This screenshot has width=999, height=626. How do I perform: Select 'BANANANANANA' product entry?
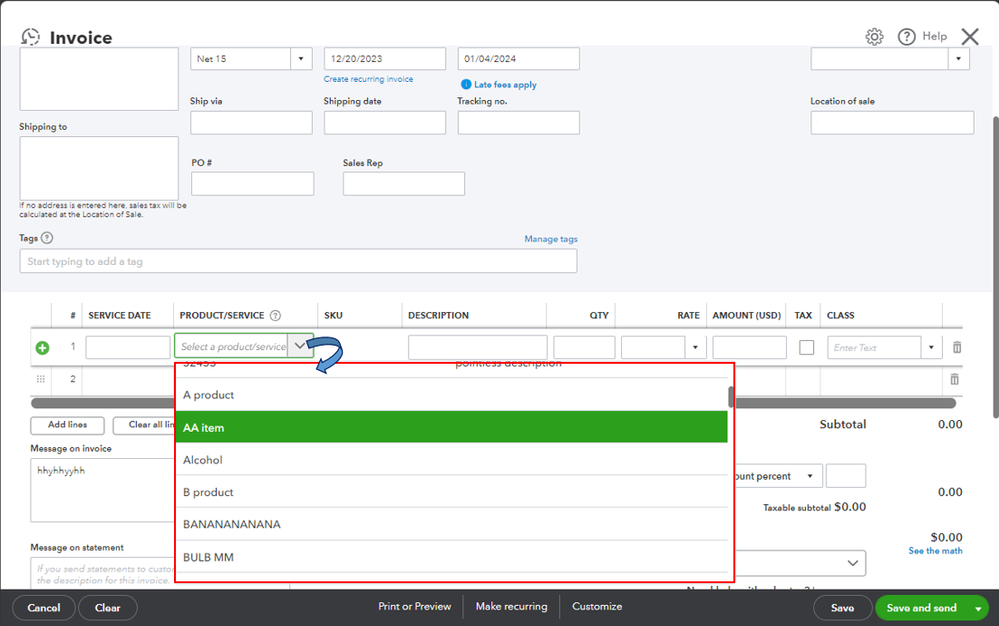point(452,524)
